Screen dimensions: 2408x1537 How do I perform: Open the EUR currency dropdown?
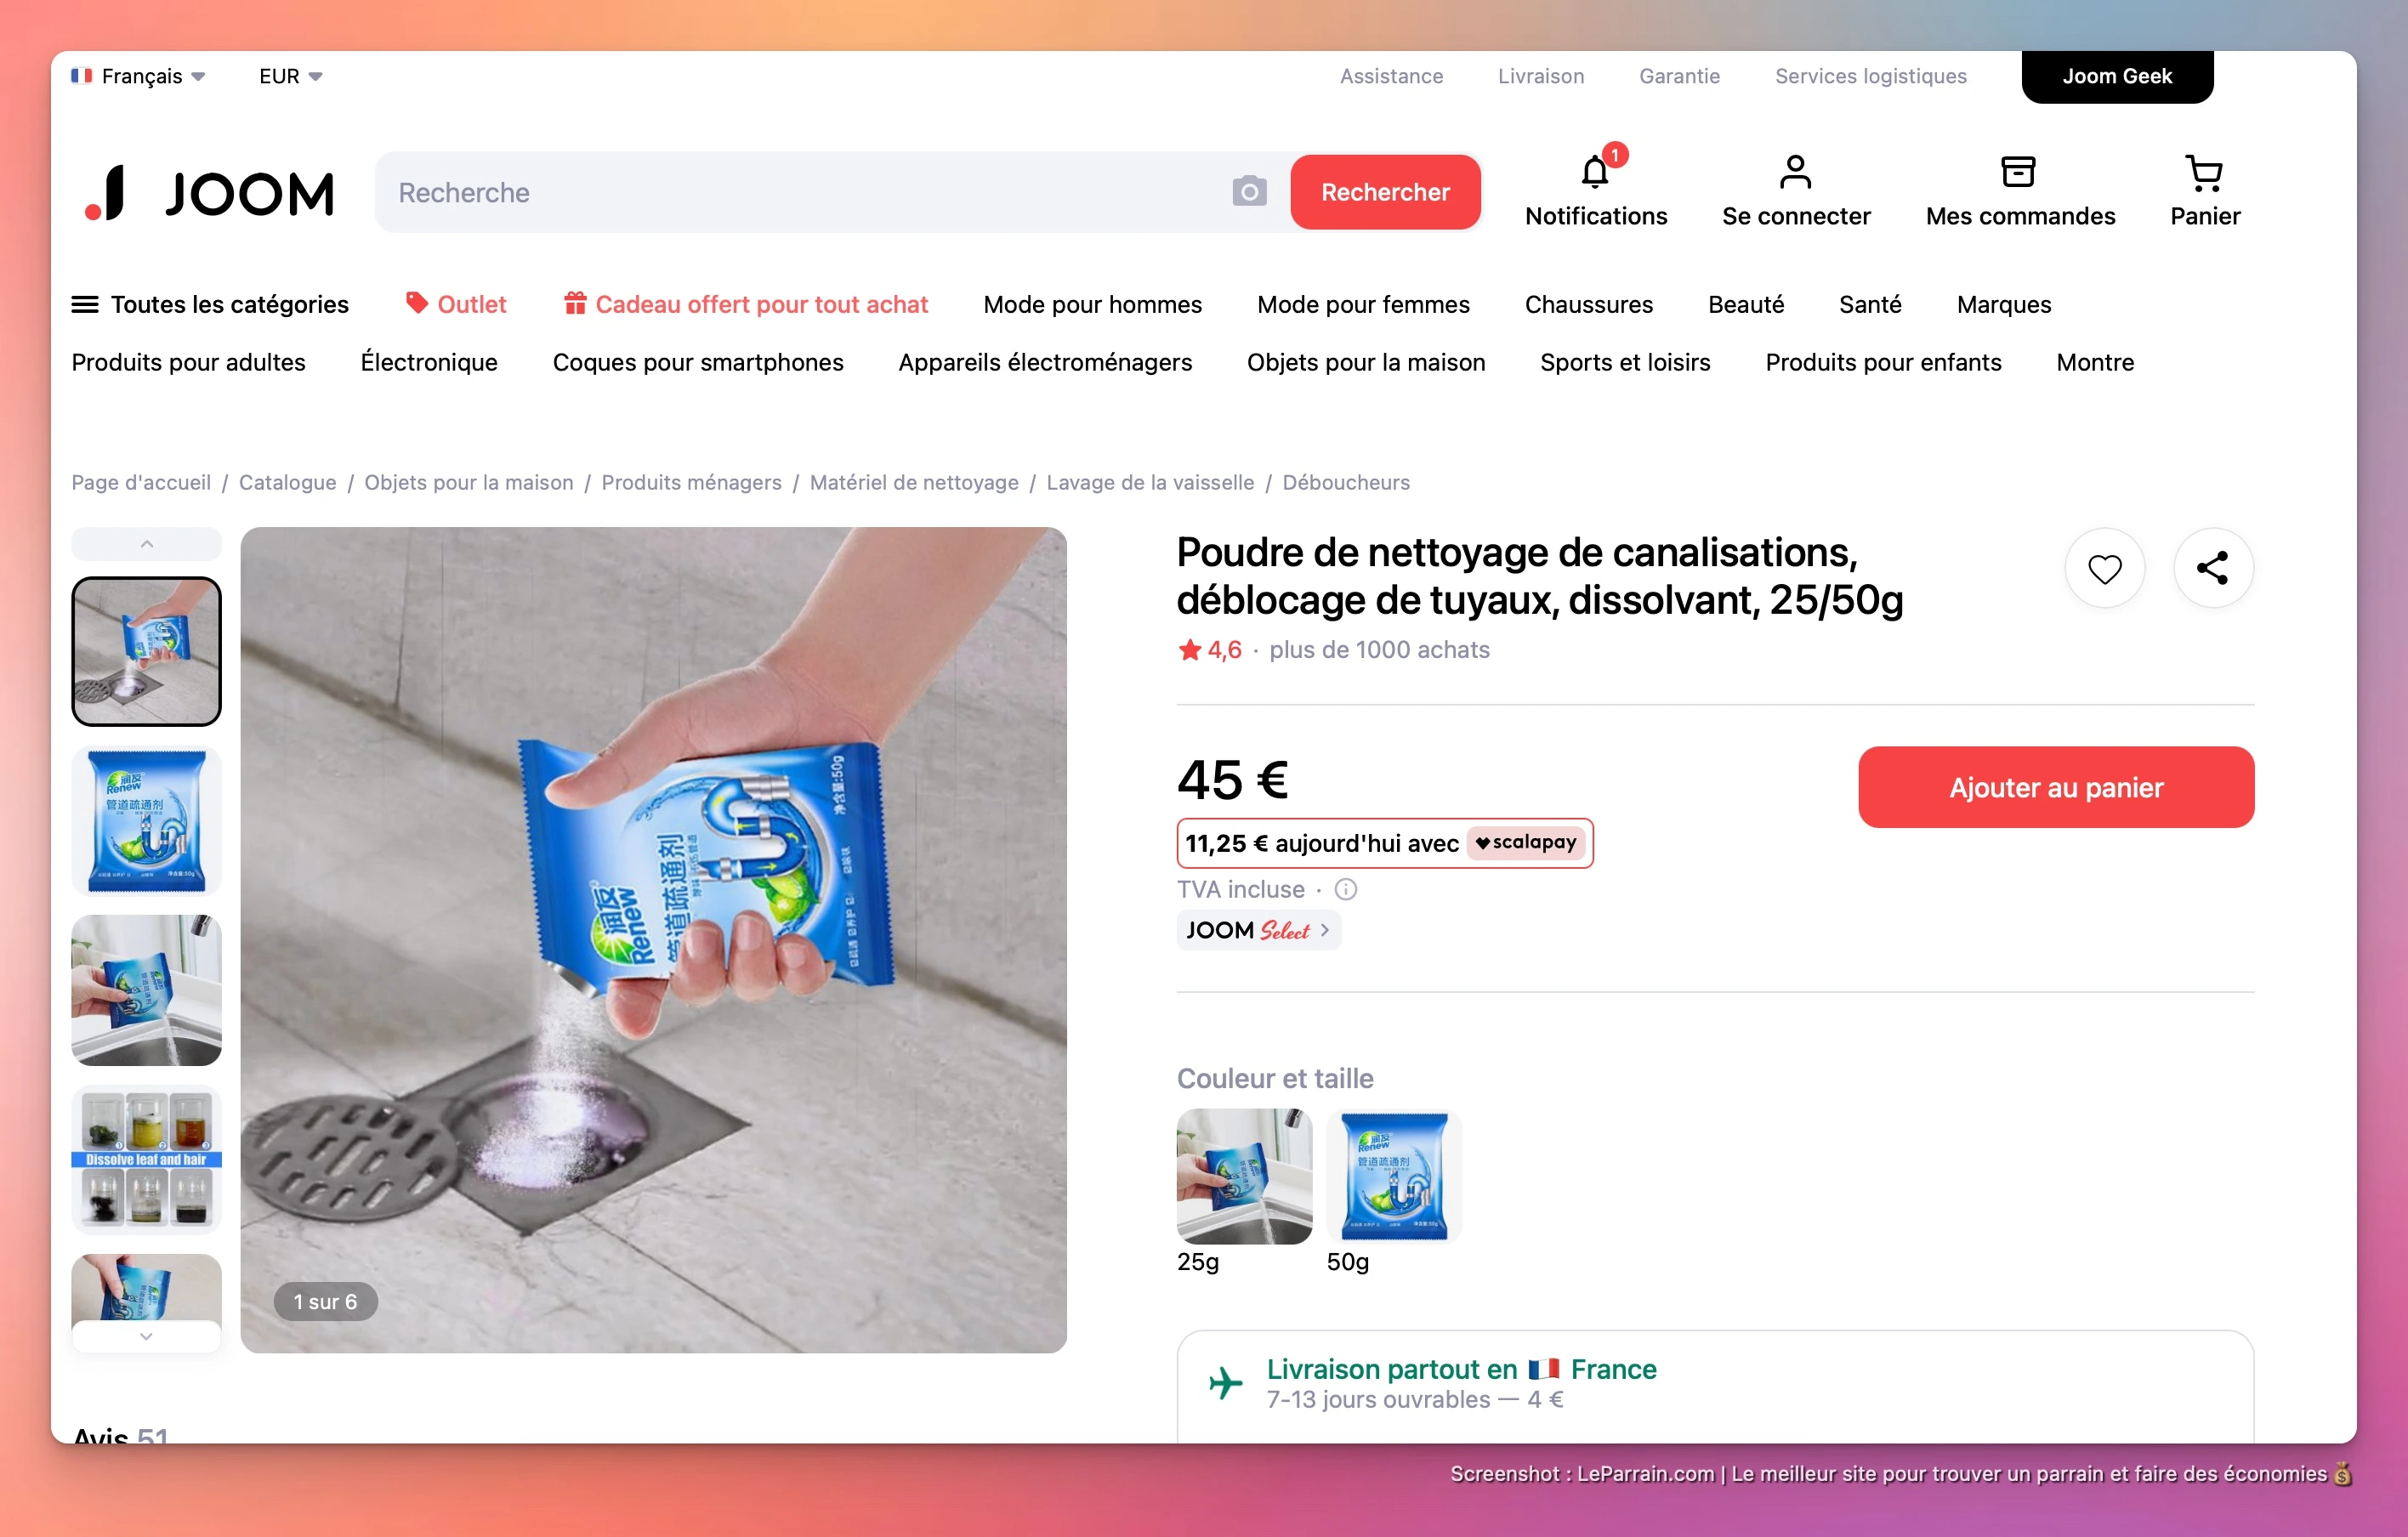pos(290,76)
